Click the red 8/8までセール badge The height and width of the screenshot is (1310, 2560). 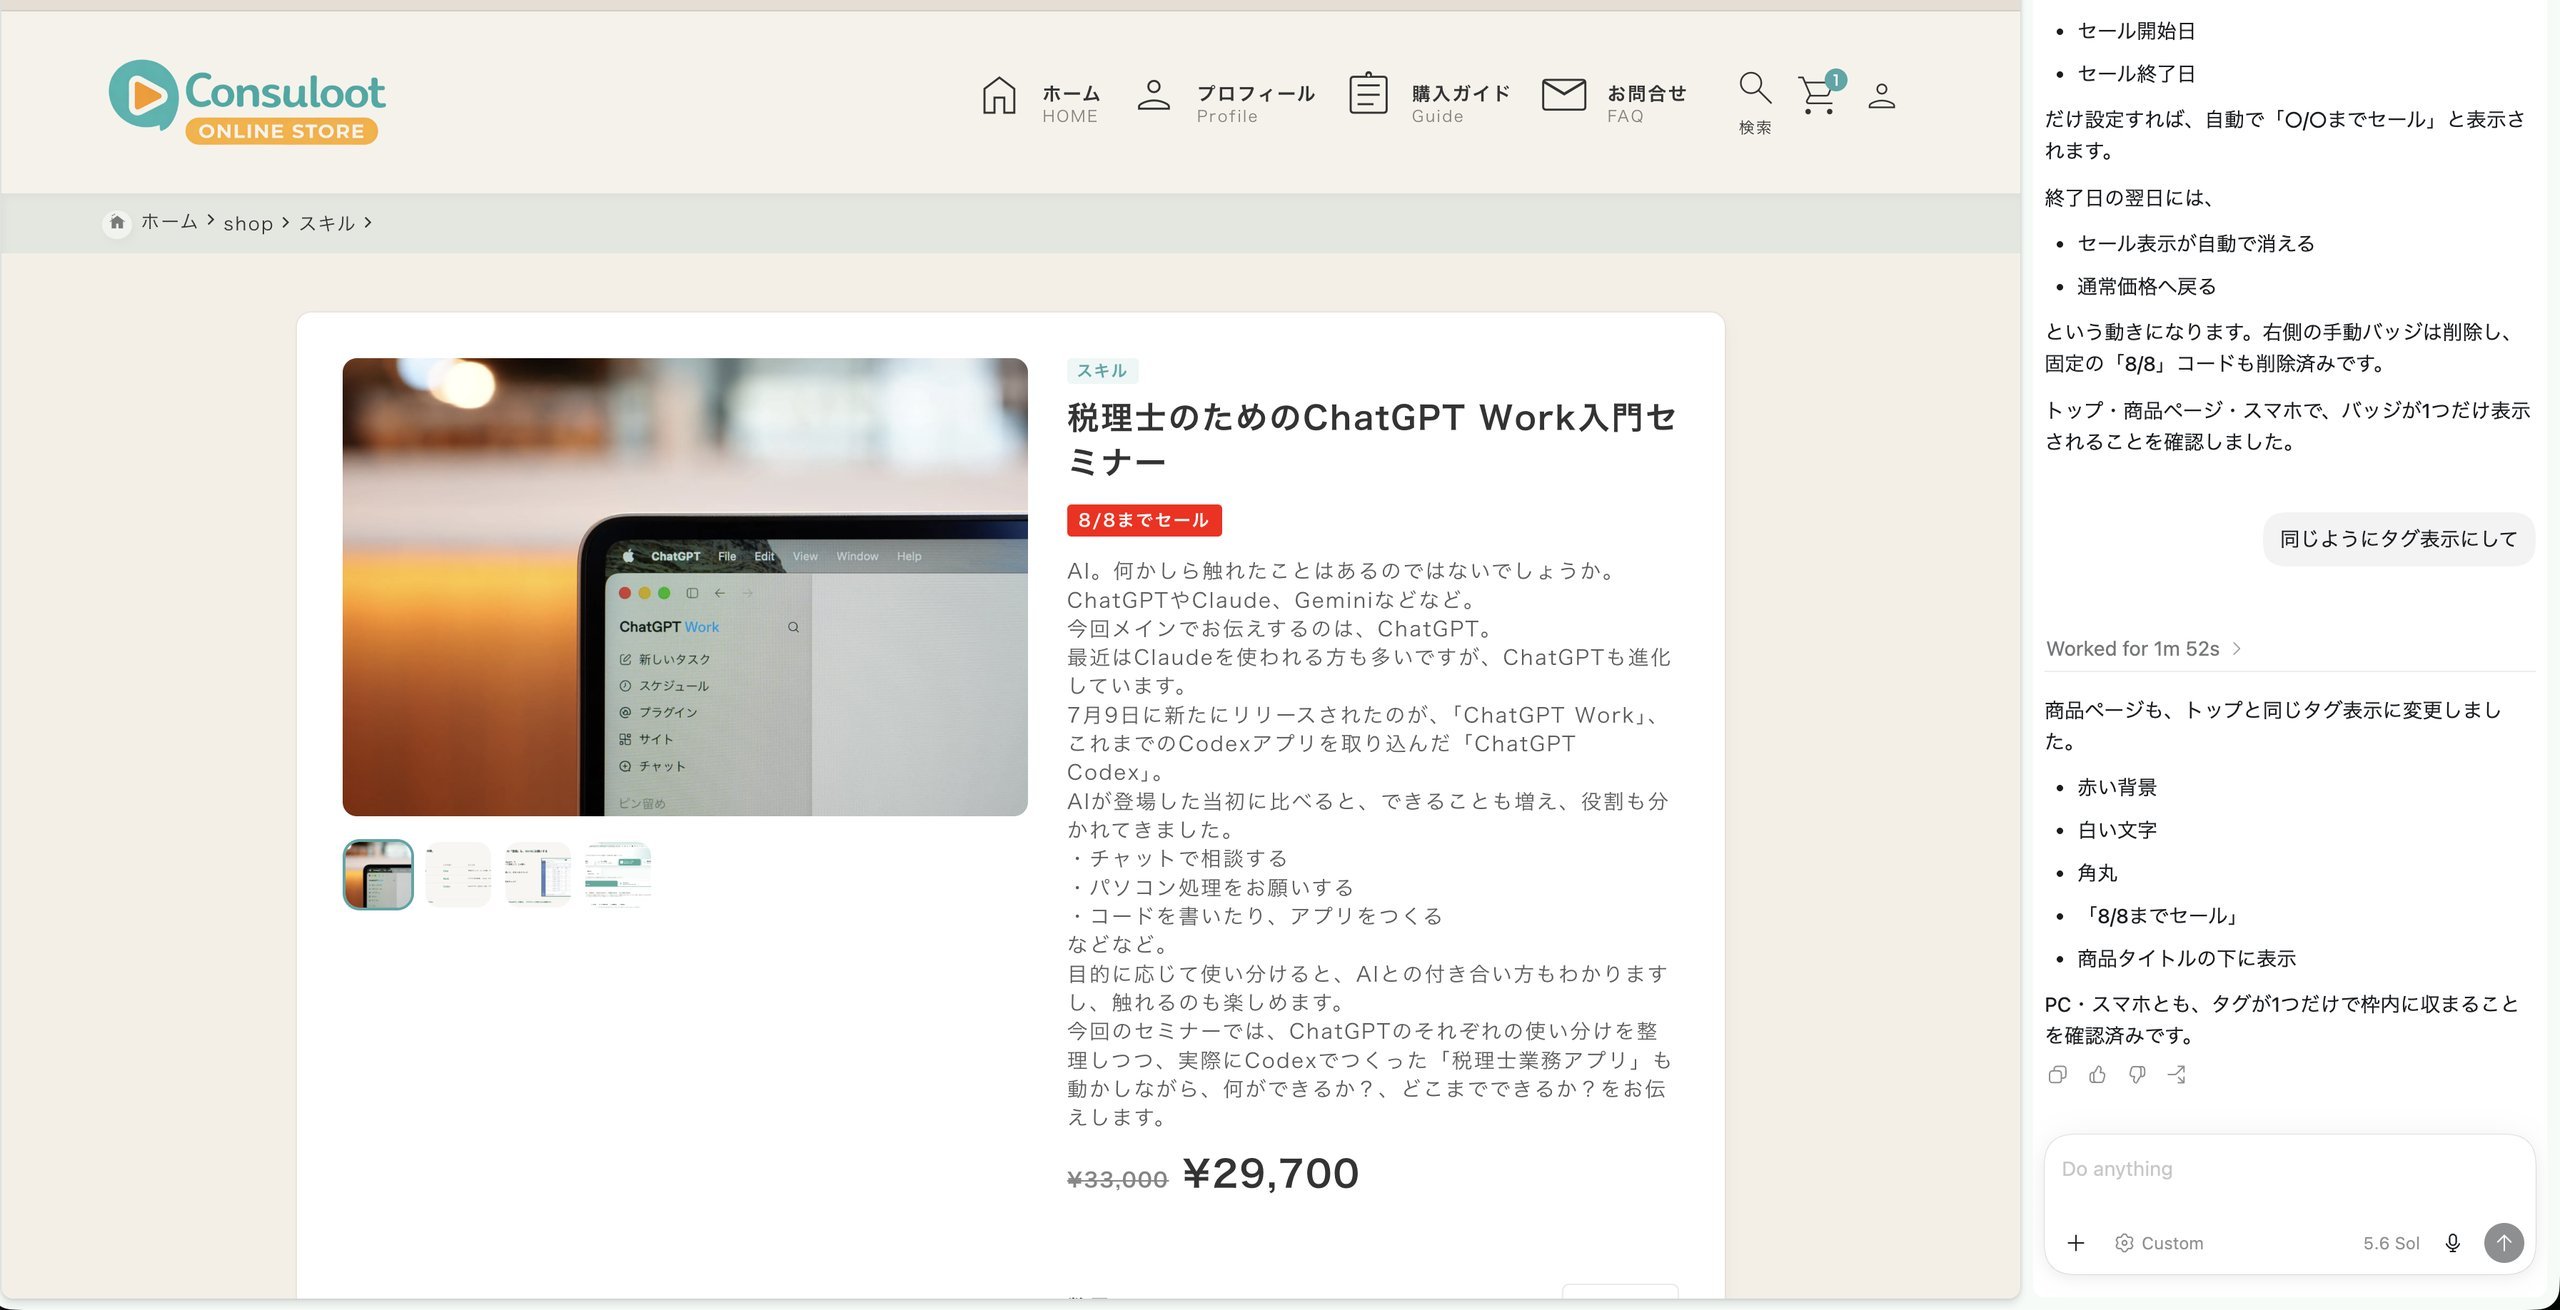[1144, 520]
